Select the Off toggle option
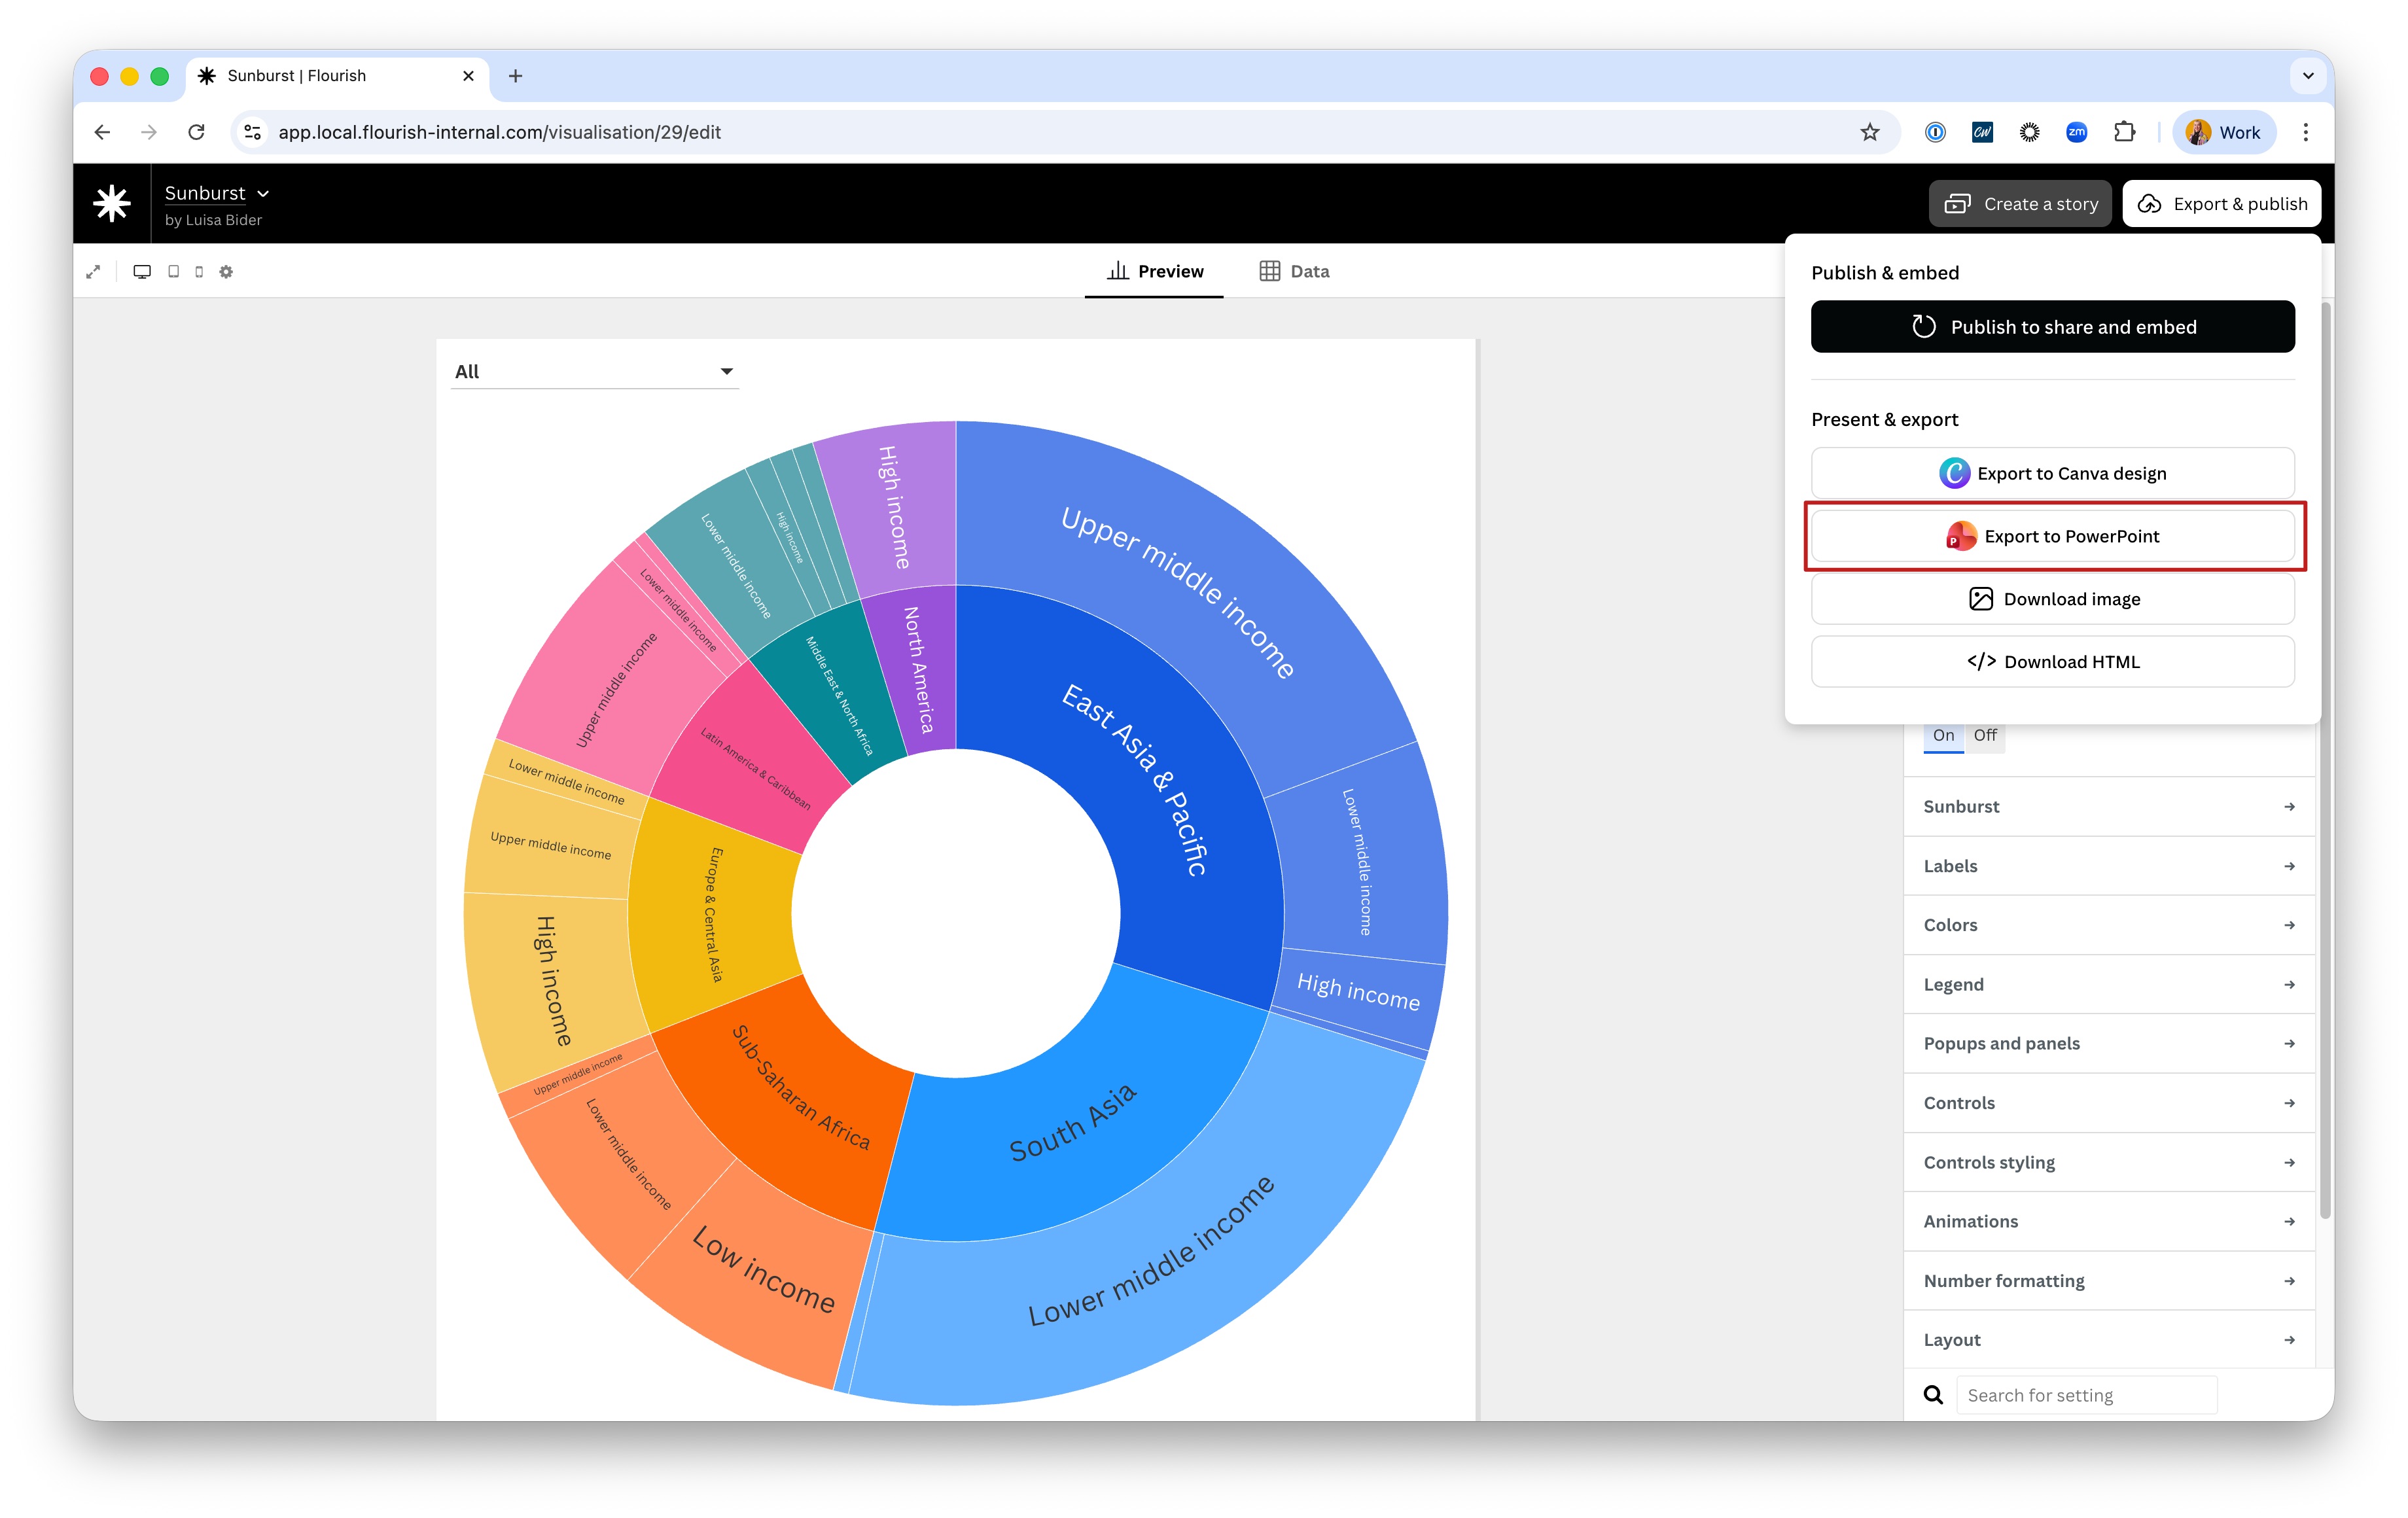Image resolution: width=2408 pixels, height=1518 pixels. [1985, 735]
